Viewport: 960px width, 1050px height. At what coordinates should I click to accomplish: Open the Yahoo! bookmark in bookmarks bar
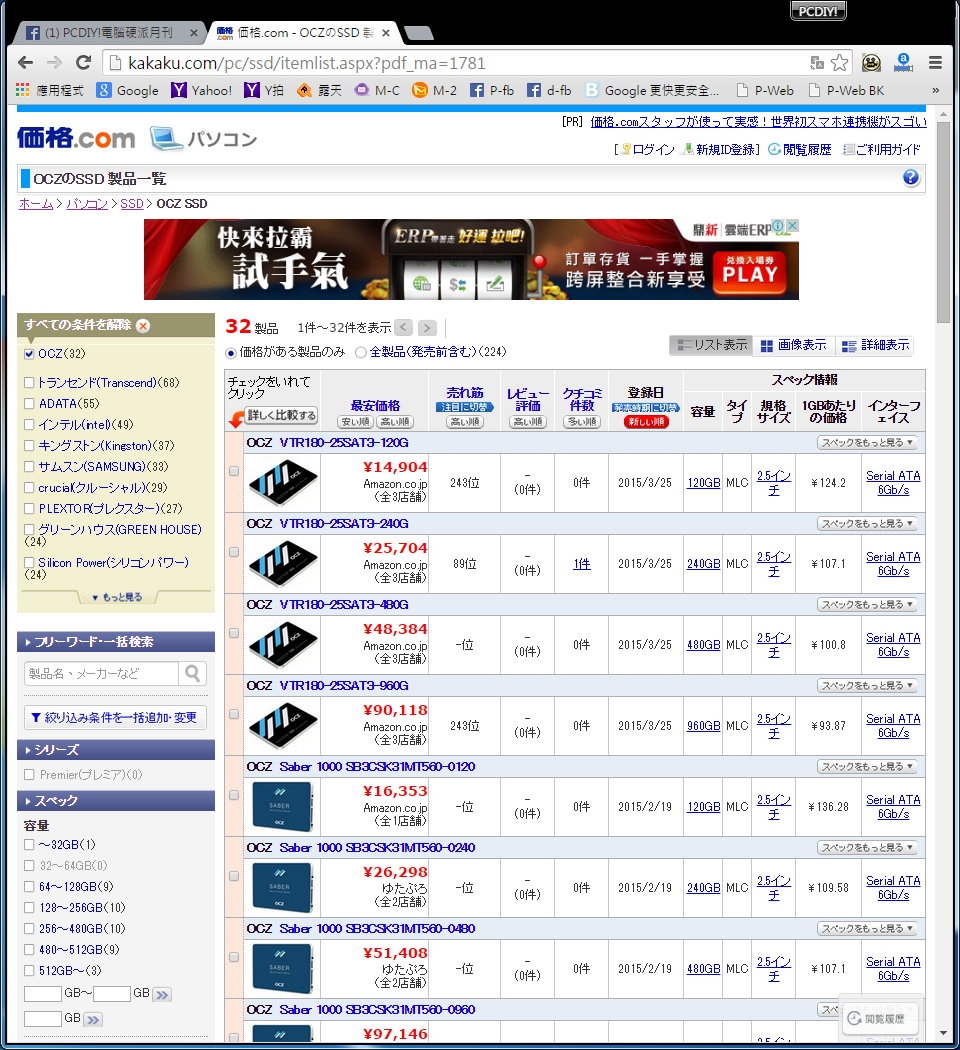(202, 90)
